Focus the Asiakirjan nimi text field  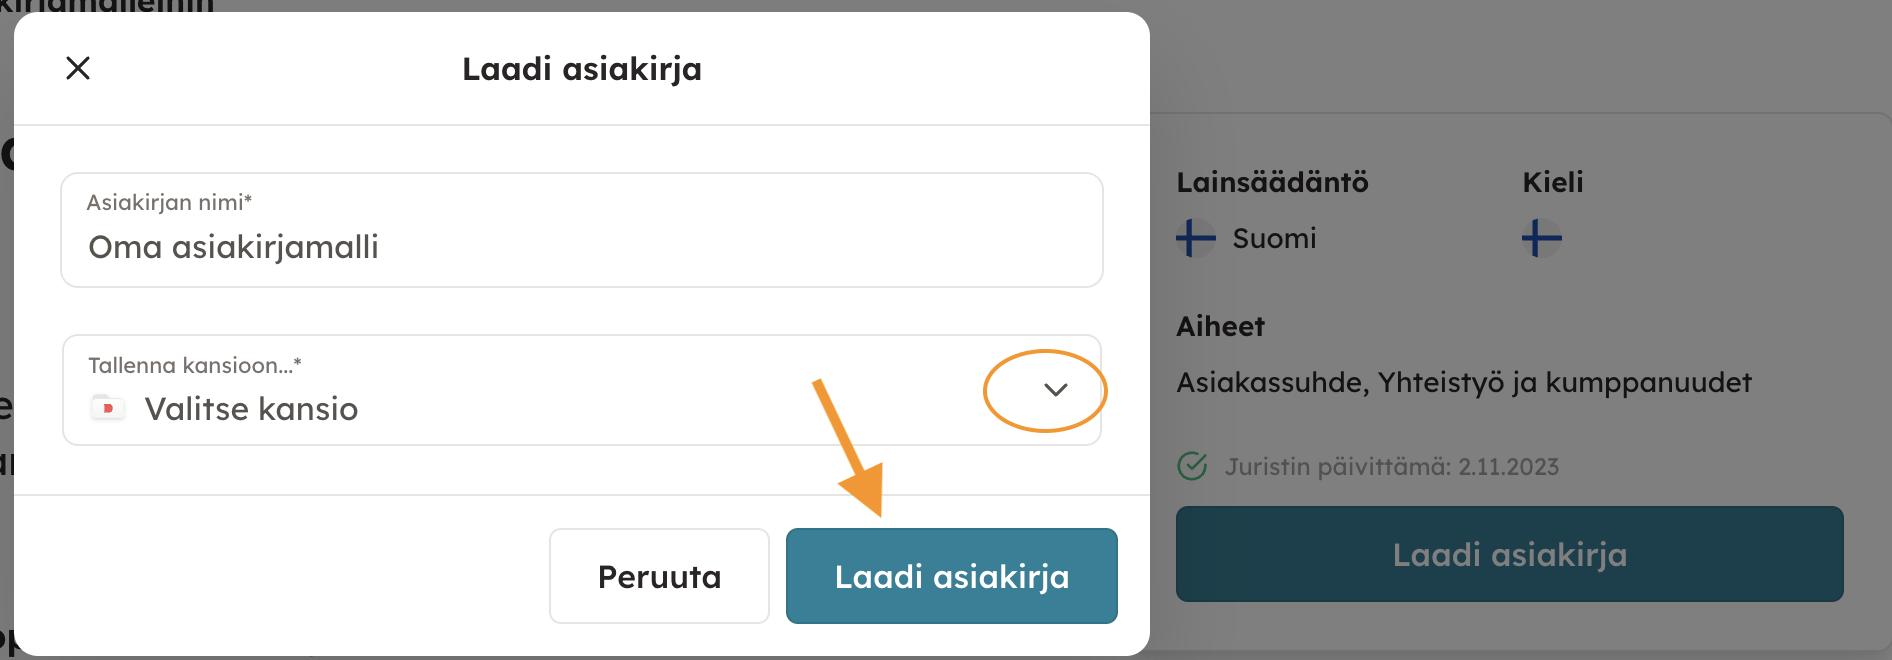click(580, 247)
